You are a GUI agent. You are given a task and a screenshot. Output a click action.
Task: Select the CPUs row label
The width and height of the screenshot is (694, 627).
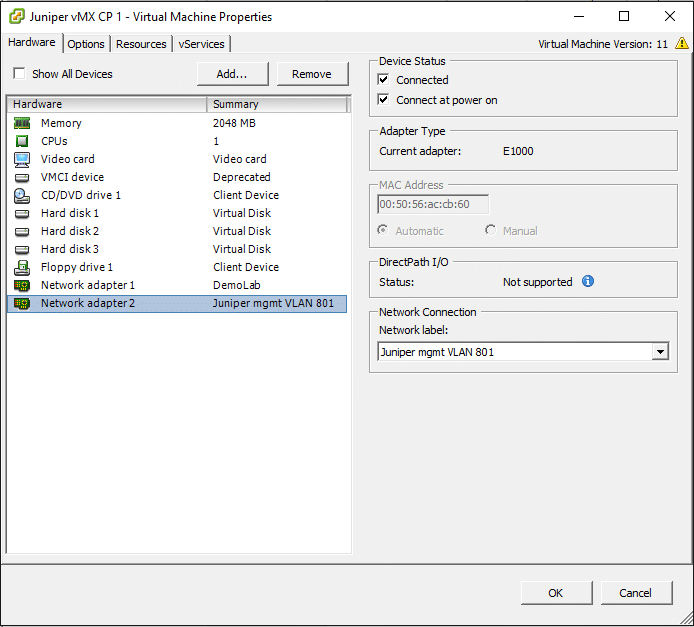tap(54, 141)
